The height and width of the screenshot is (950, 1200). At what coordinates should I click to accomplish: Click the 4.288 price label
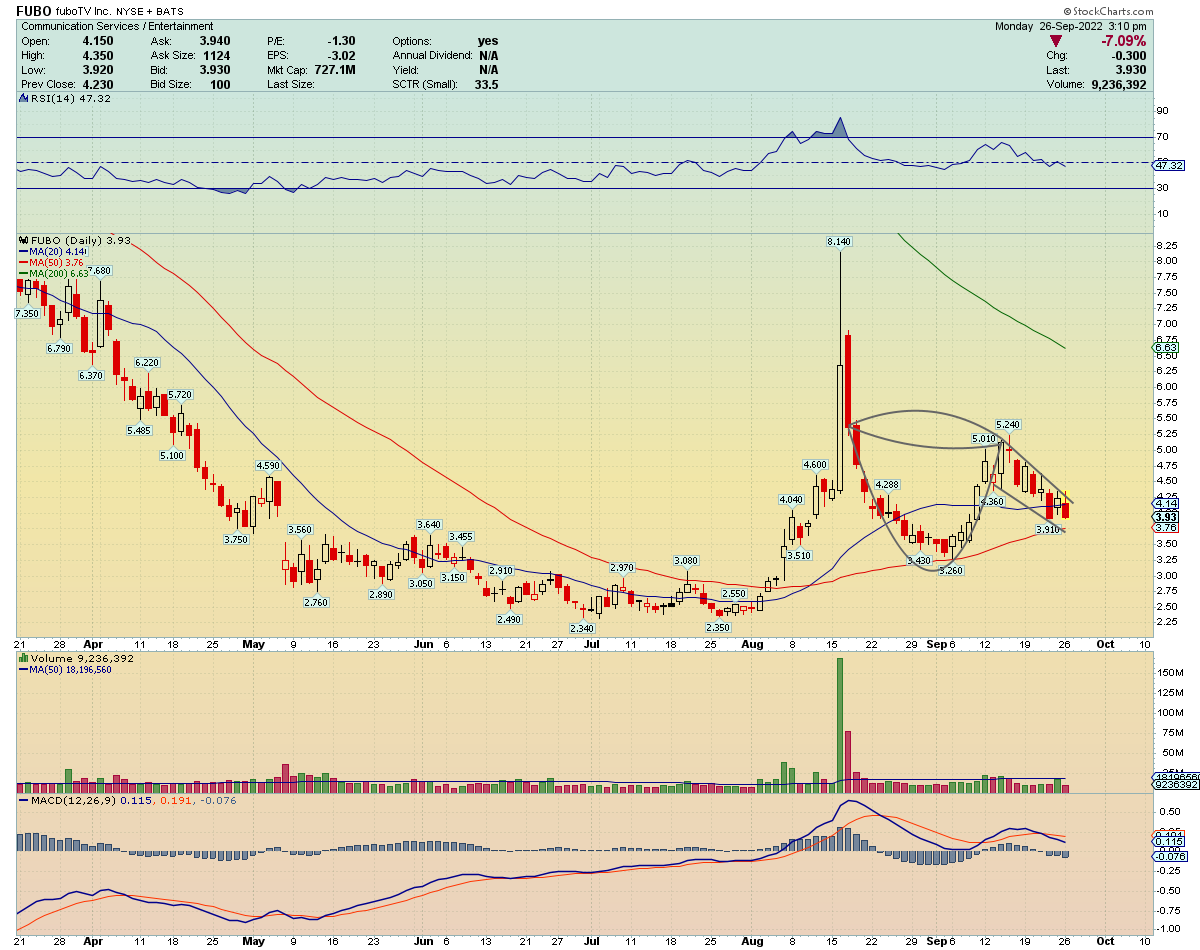pyautogui.click(x=888, y=485)
